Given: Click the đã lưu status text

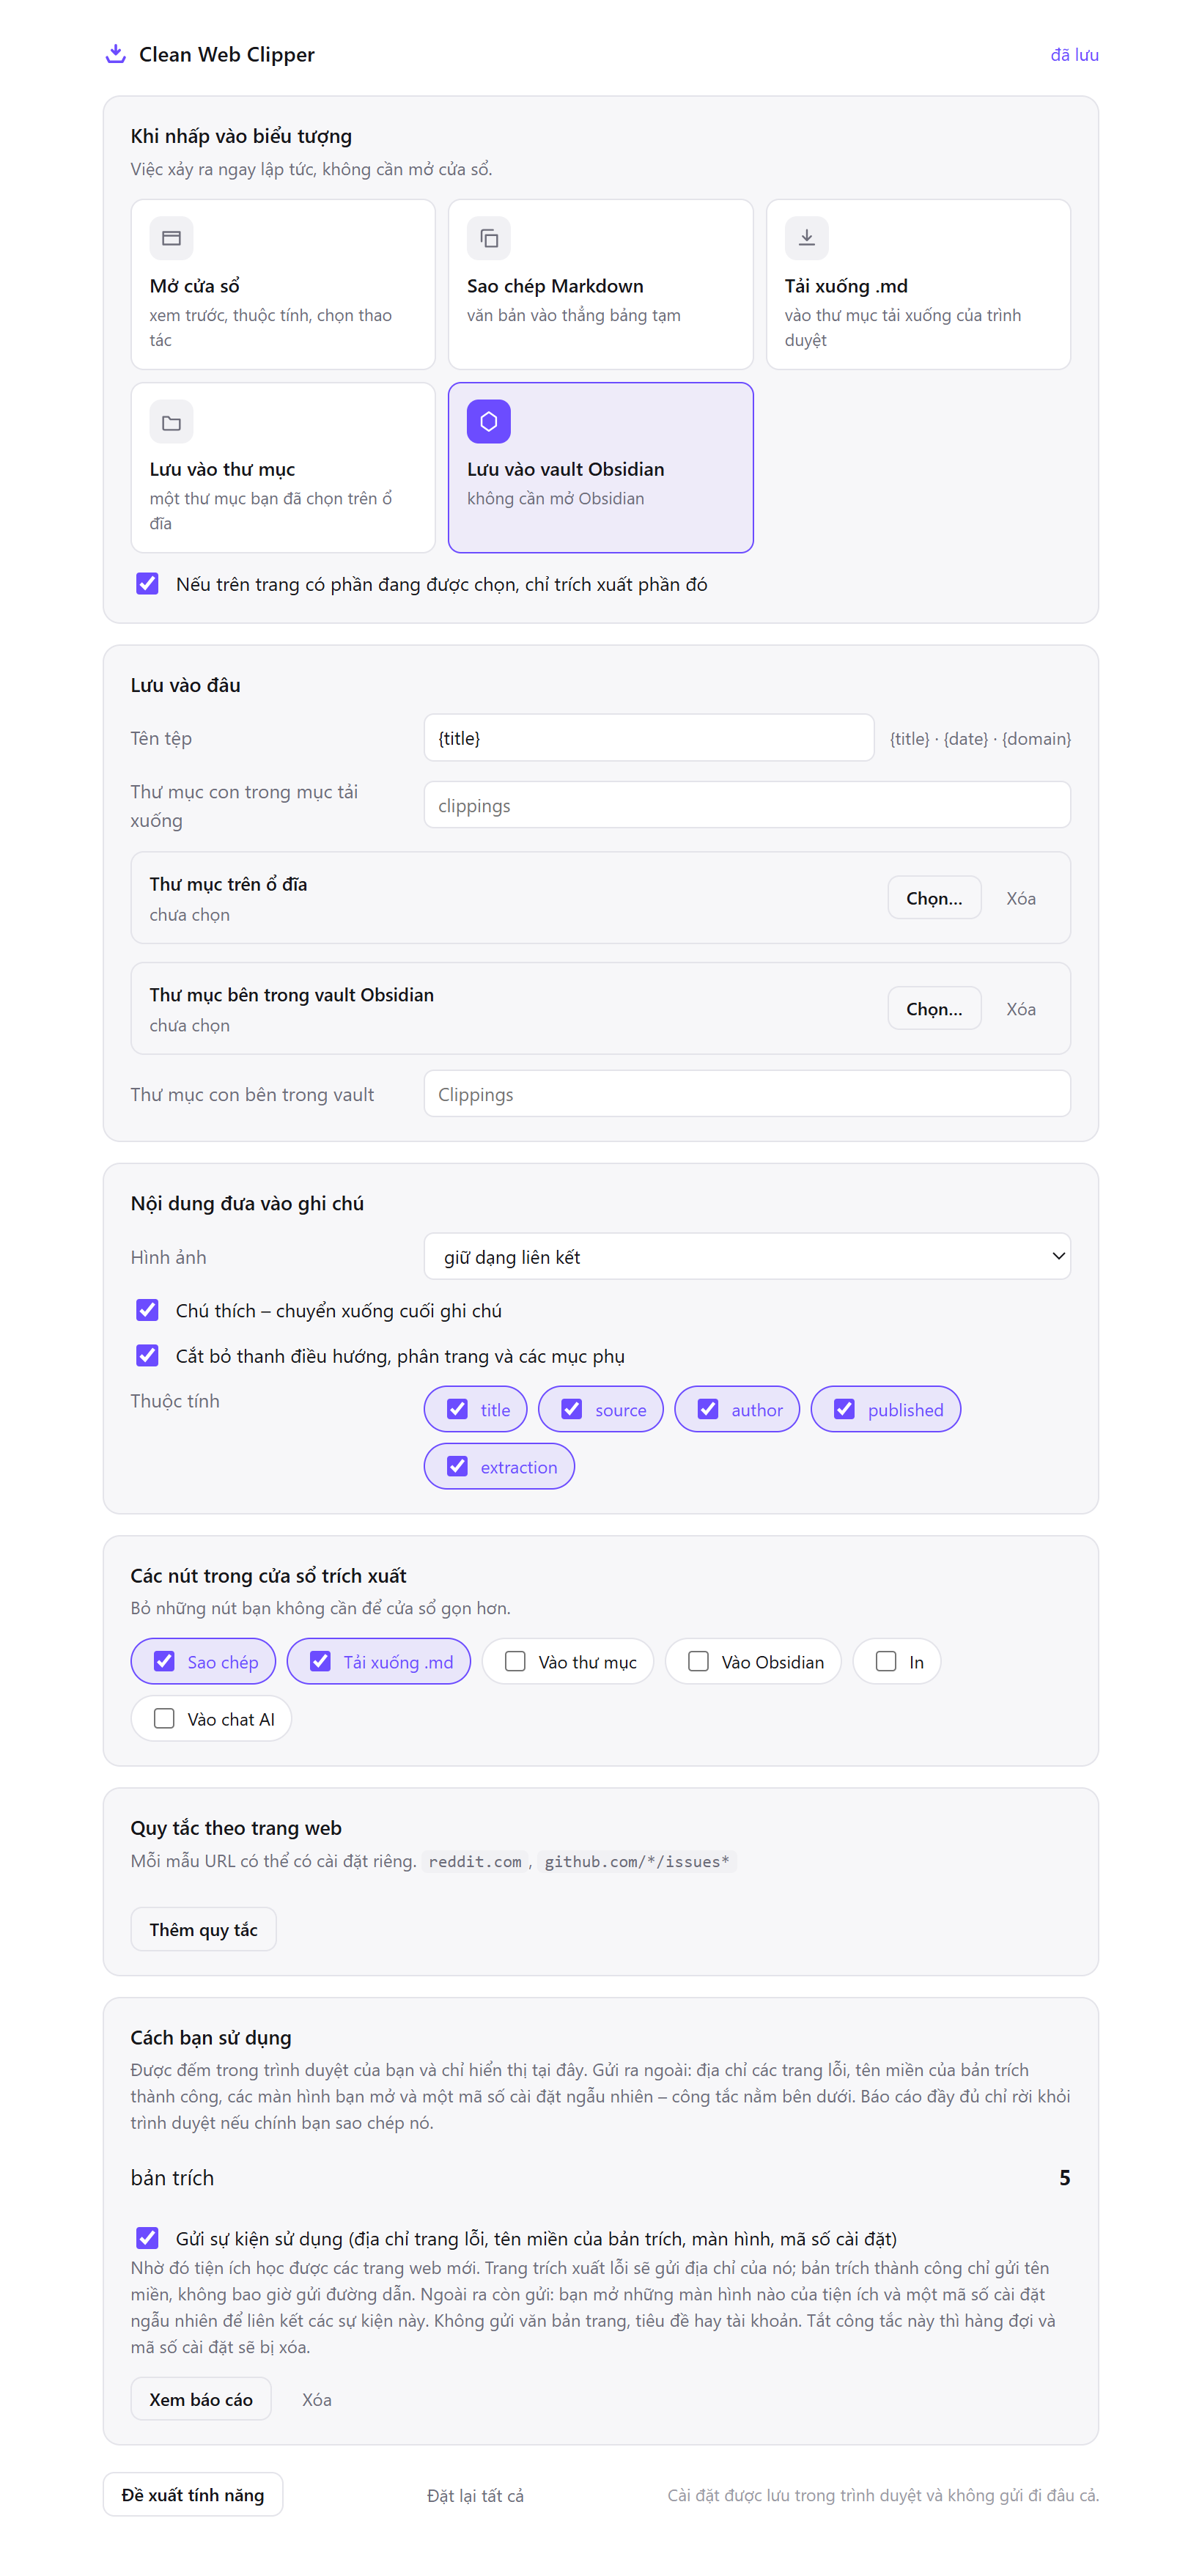Looking at the screenshot, I should tap(1074, 55).
